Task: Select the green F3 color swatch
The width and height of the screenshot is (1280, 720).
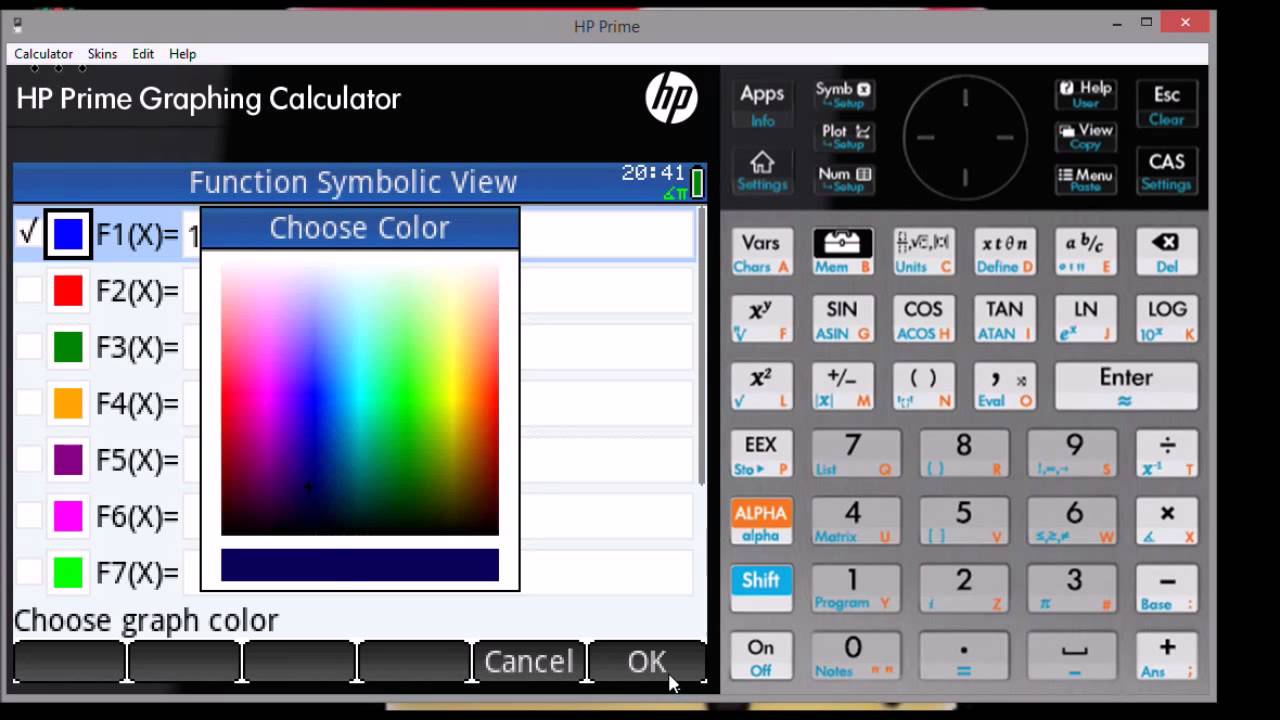Action: tap(68, 347)
